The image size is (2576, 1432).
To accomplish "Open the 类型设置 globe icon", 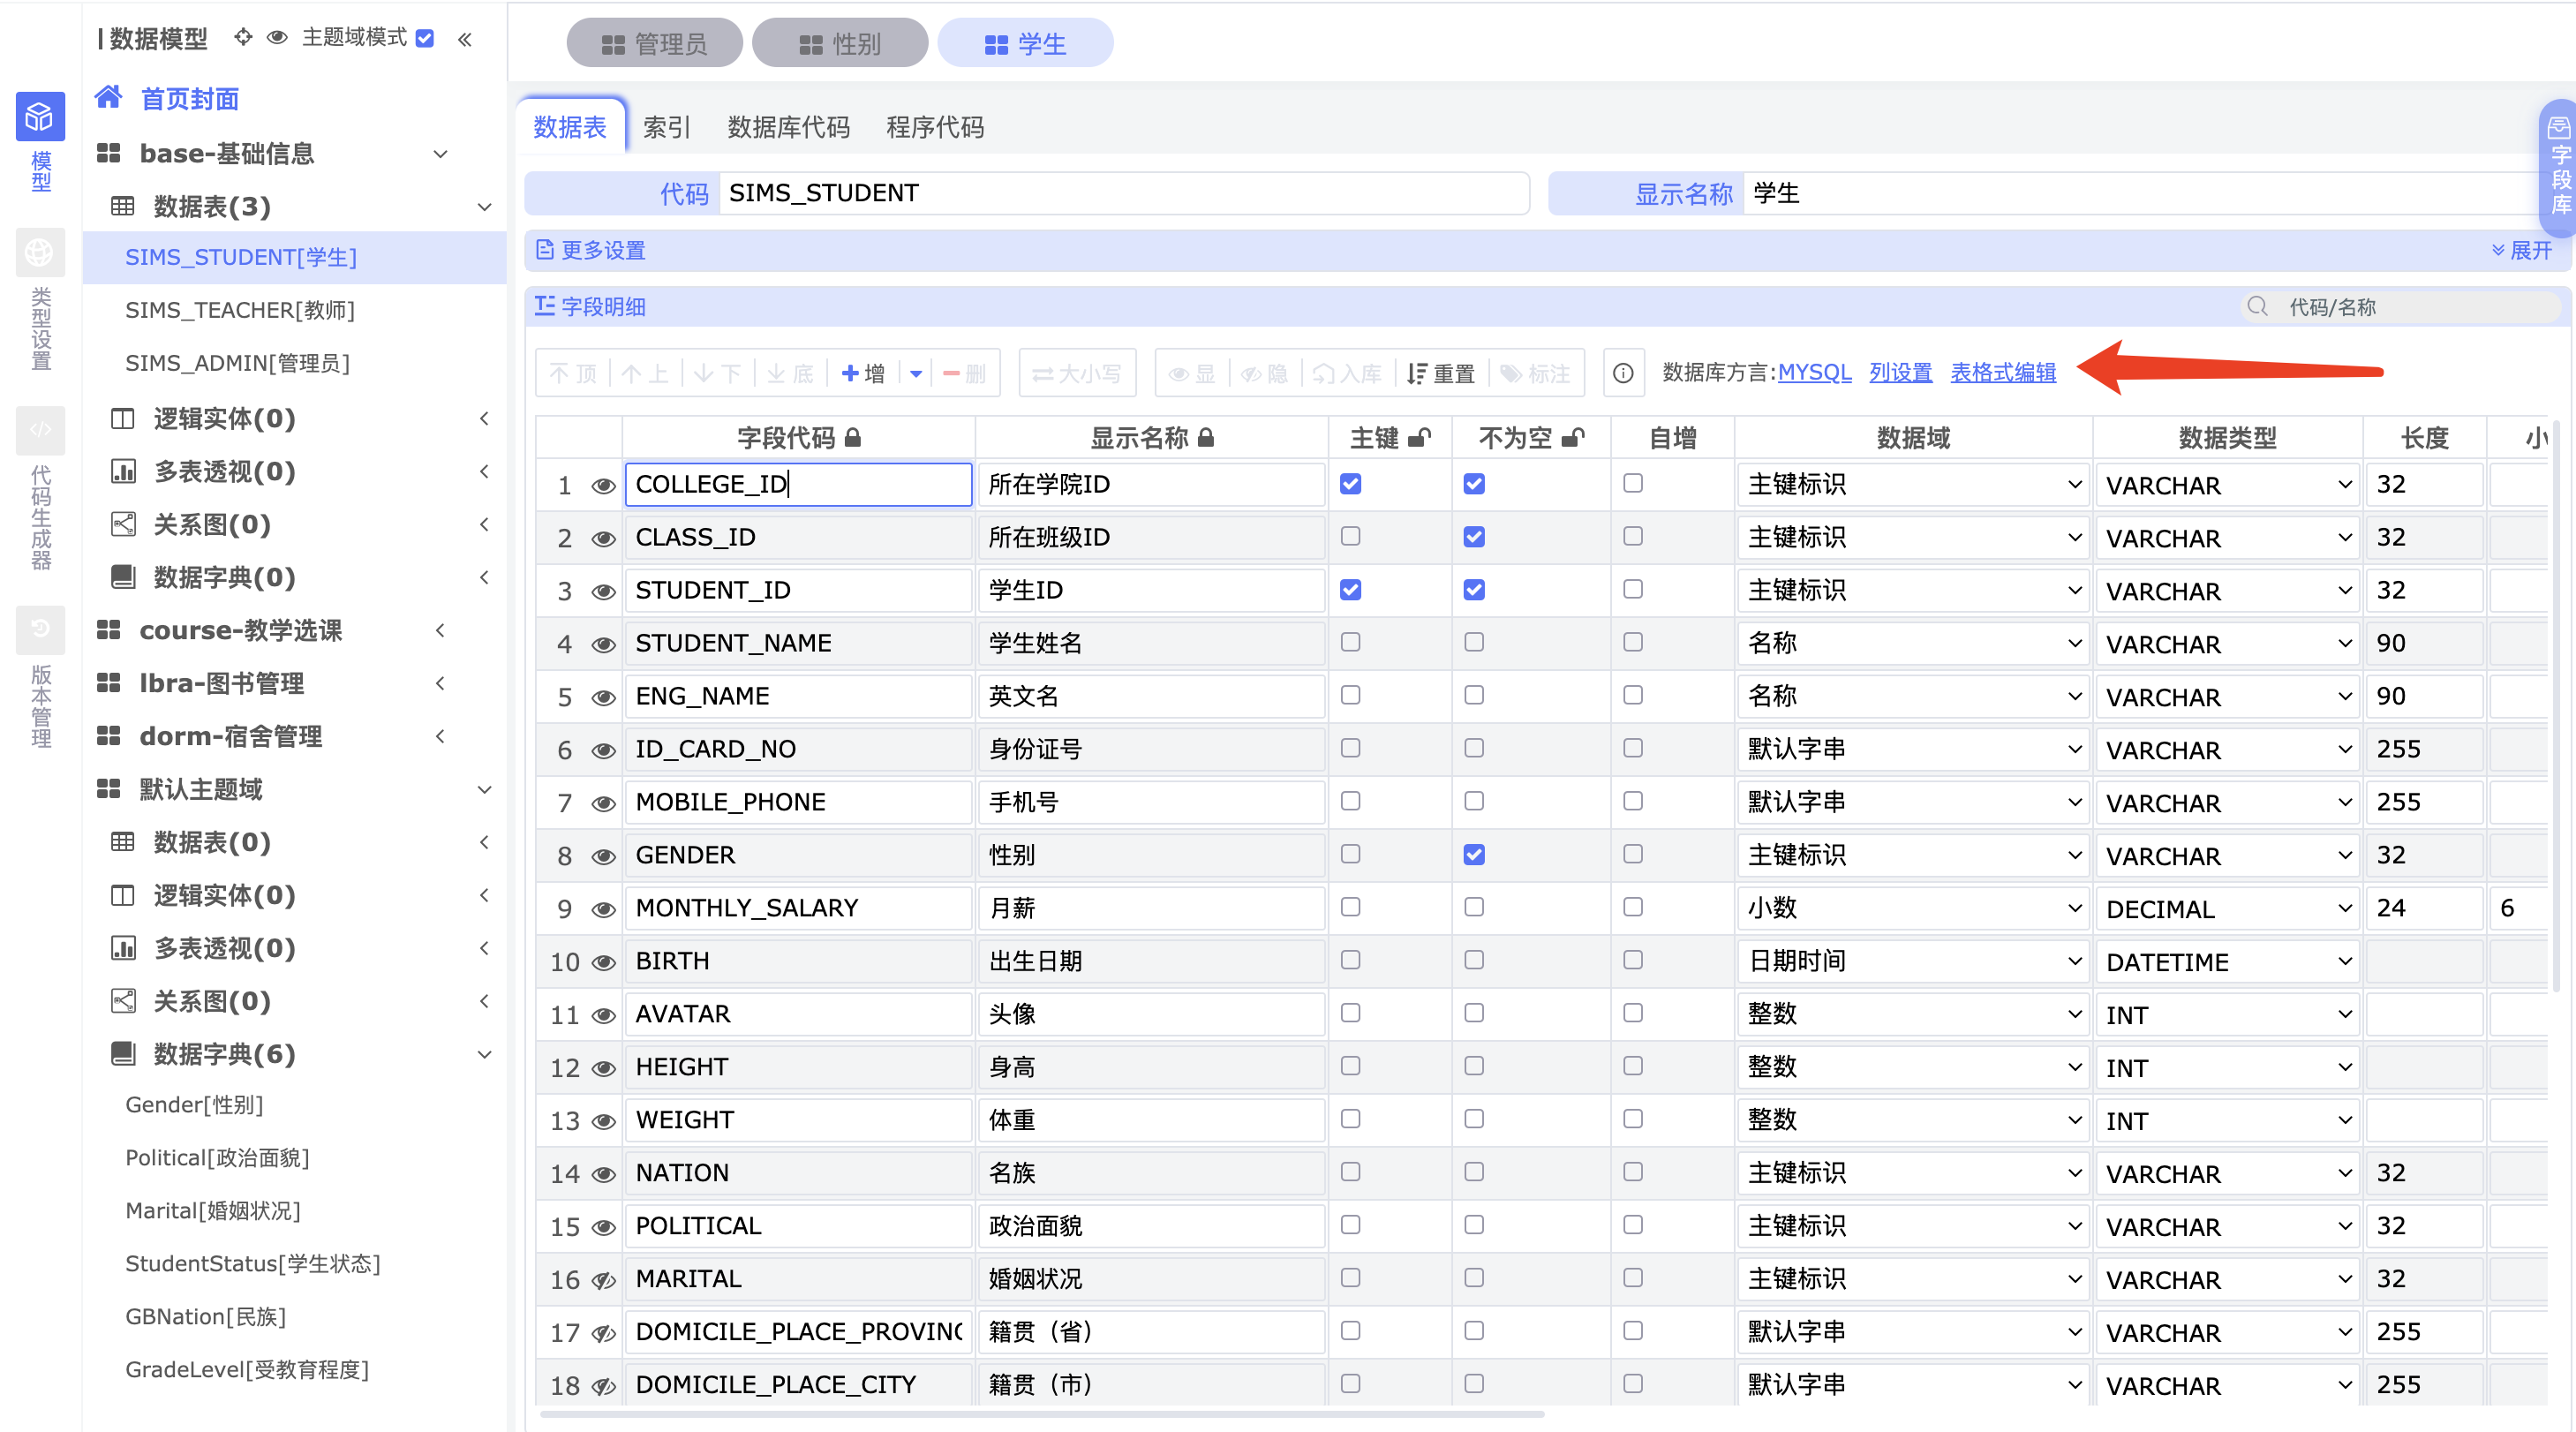I will (x=40, y=253).
